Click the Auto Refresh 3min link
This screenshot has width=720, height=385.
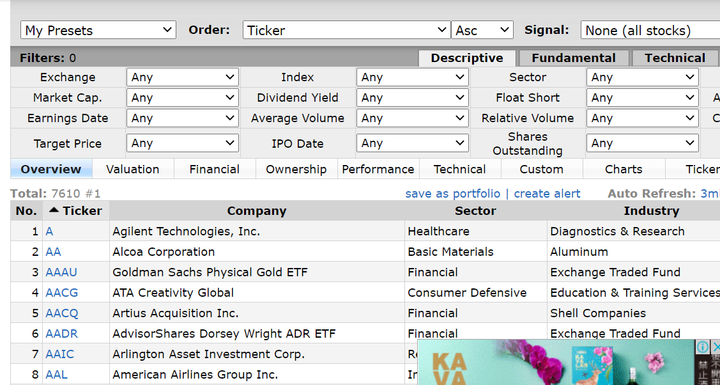tap(709, 193)
